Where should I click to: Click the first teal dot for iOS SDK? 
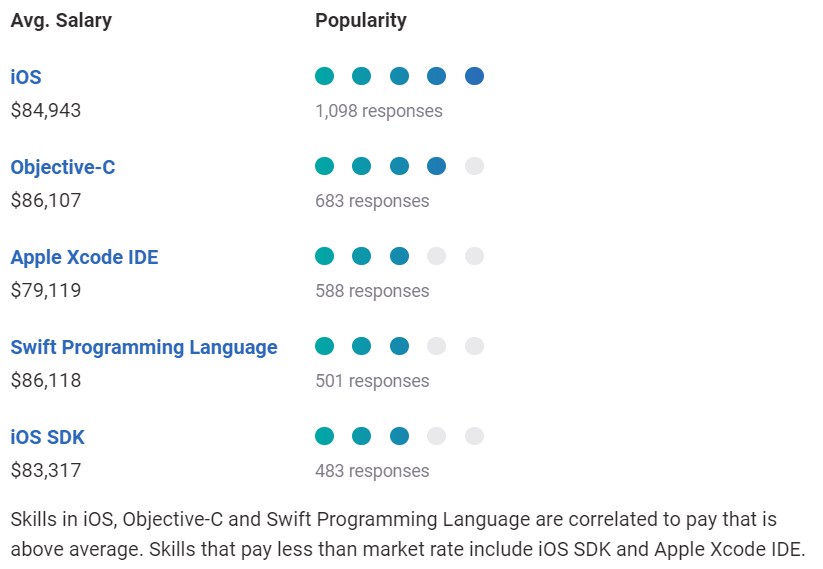pos(324,436)
